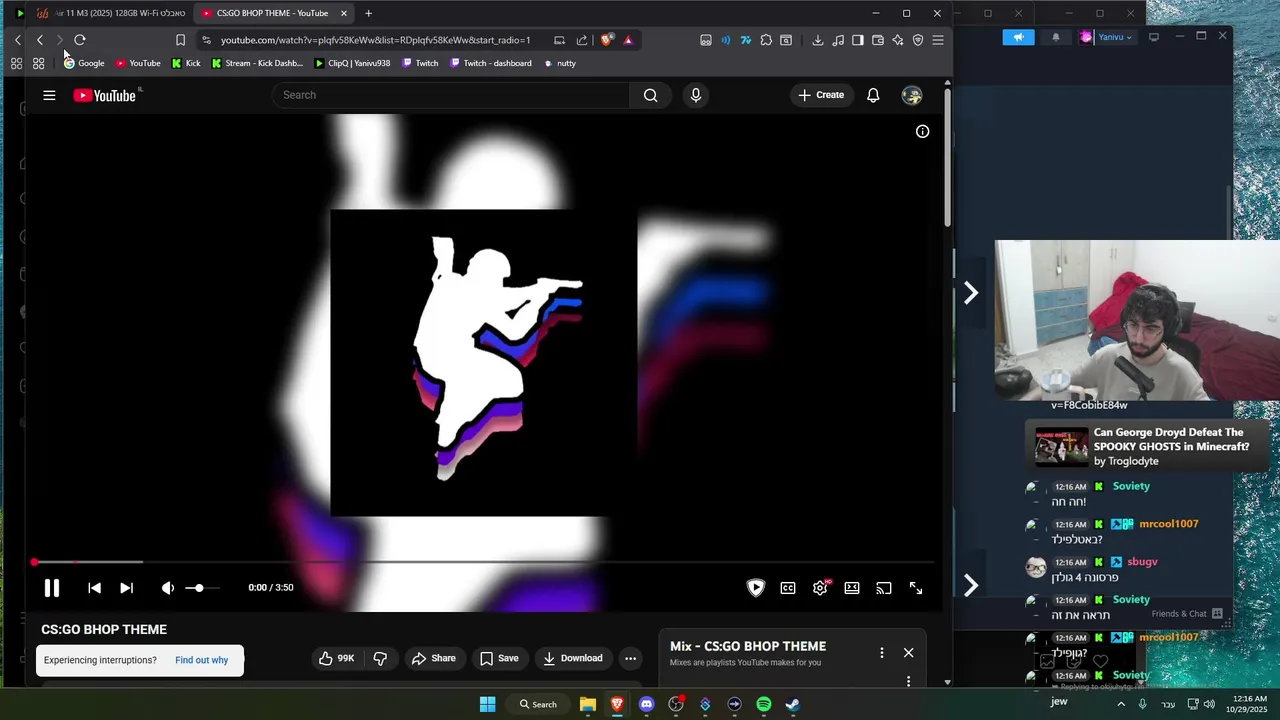The height and width of the screenshot is (720, 1280).
Task: Save video to a playlist
Action: click(x=499, y=658)
